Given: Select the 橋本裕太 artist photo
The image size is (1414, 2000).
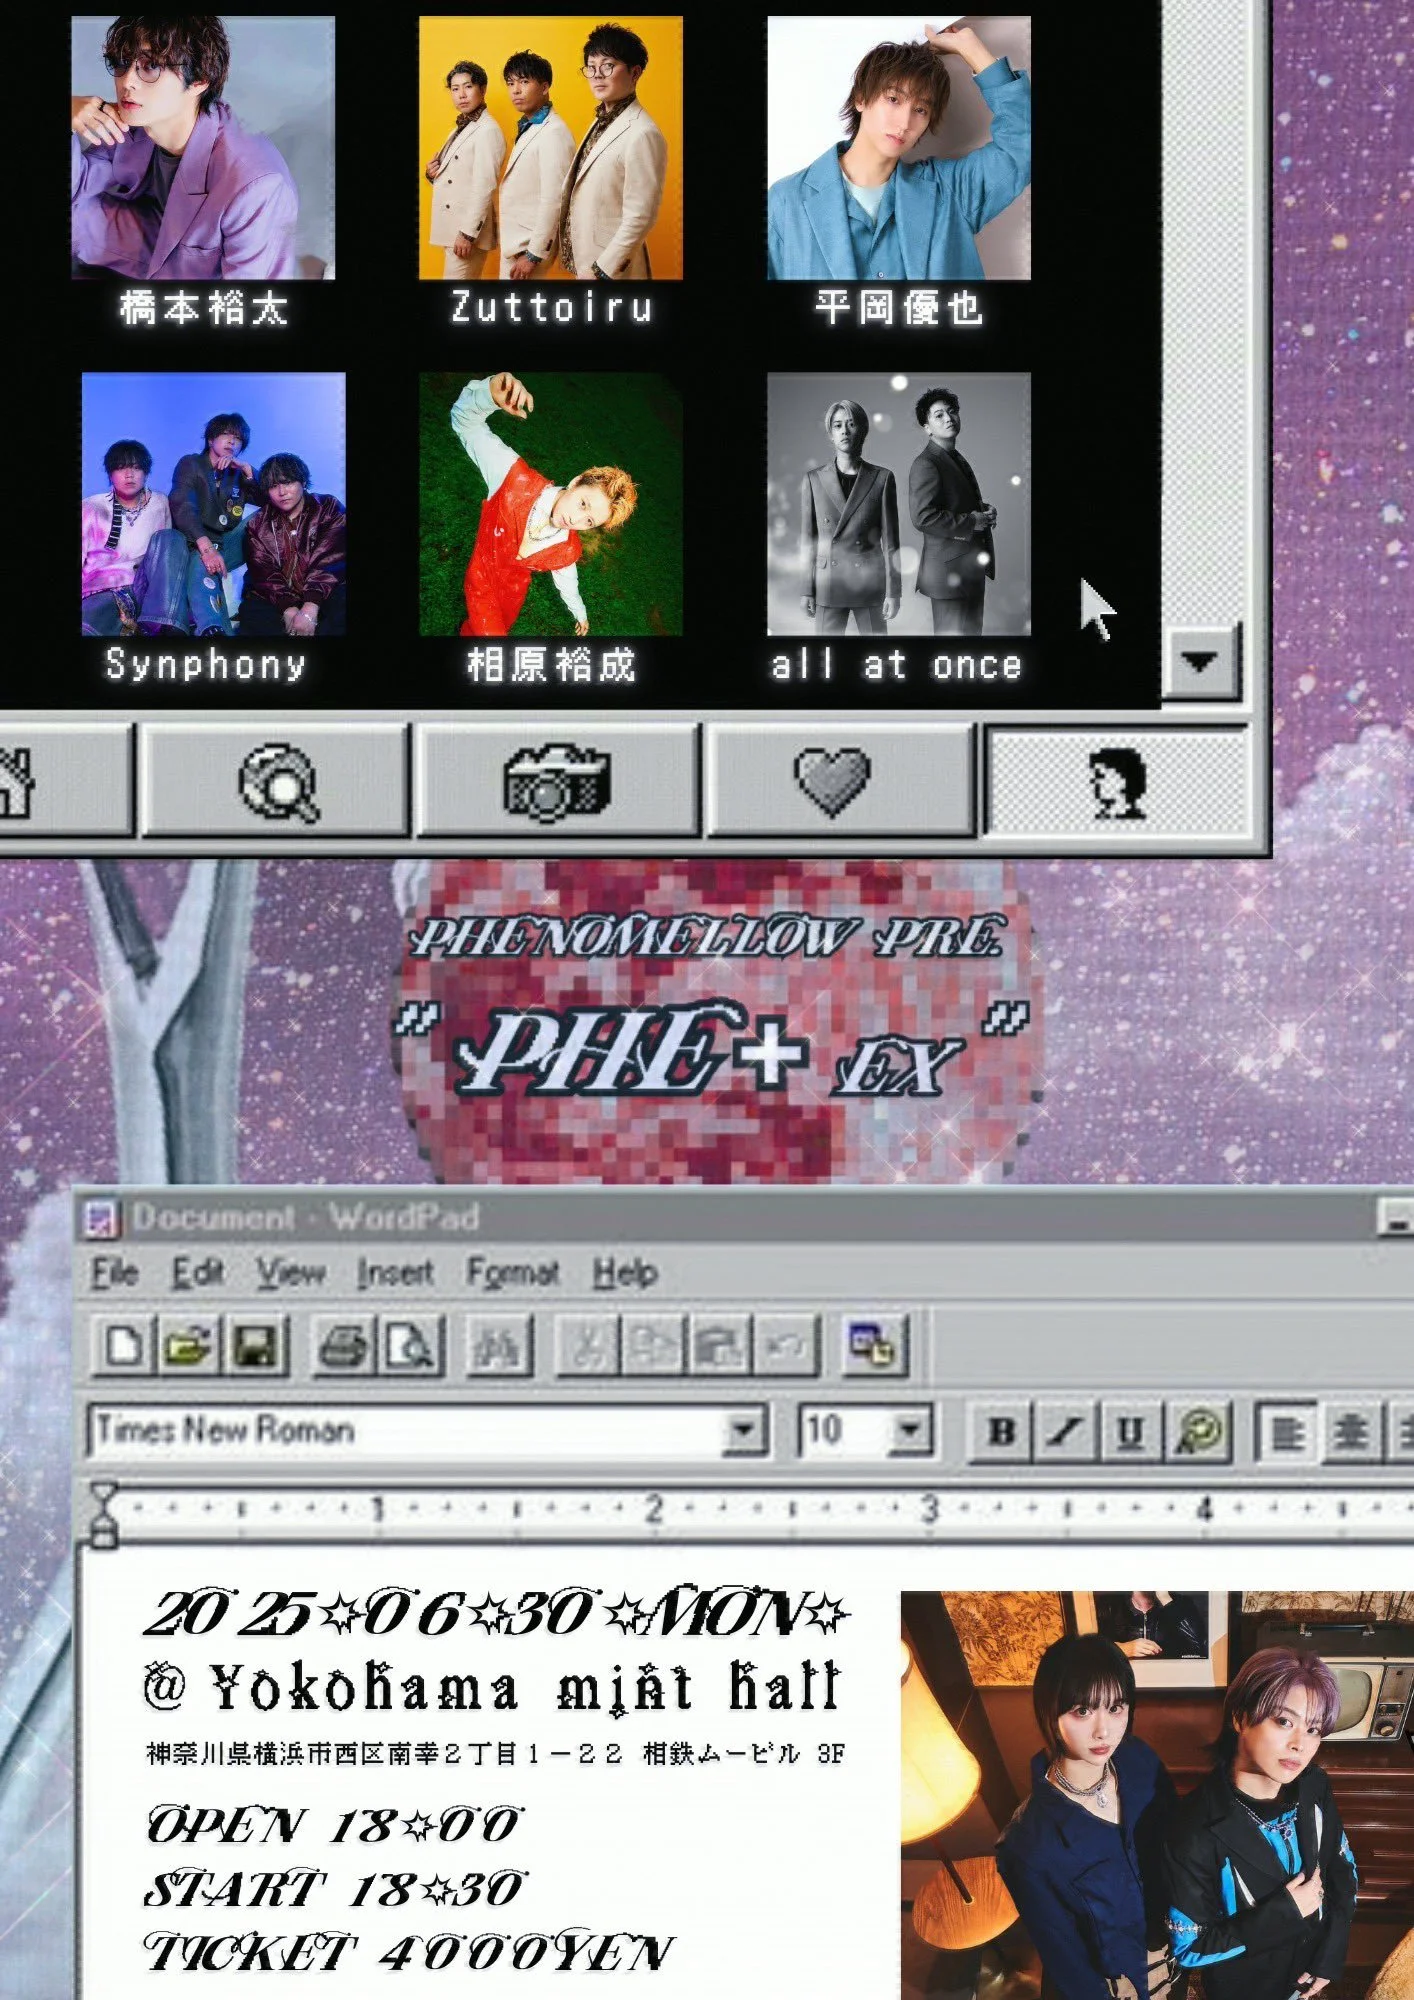Looking at the screenshot, I should 203,147.
